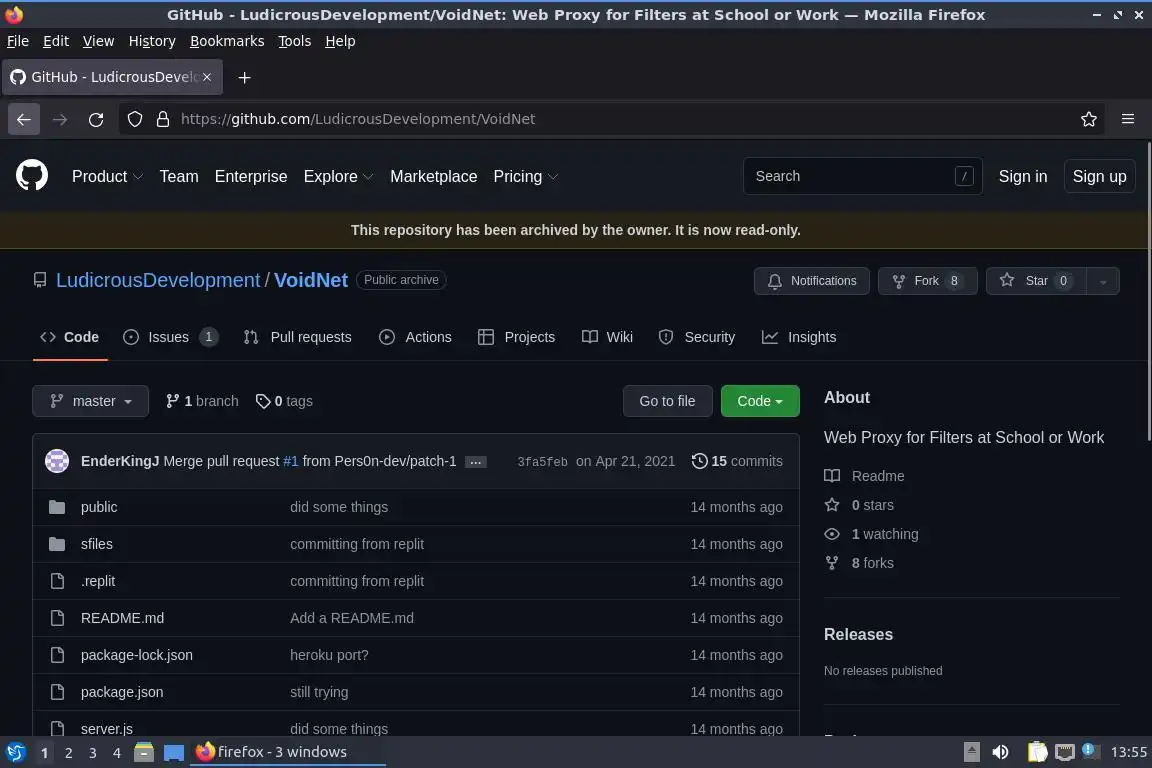Open the Tools menu
This screenshot has width=1152, height=768.
click(x=295, y=41)
